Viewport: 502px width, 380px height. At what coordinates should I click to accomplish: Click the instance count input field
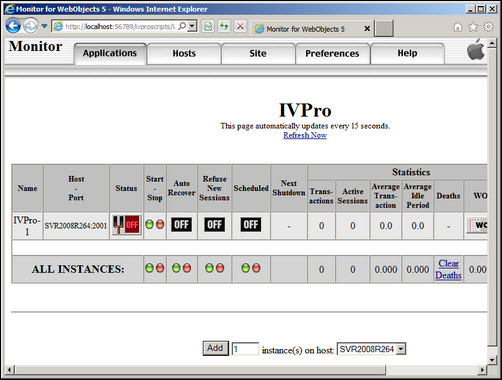[x=245, y=349]
